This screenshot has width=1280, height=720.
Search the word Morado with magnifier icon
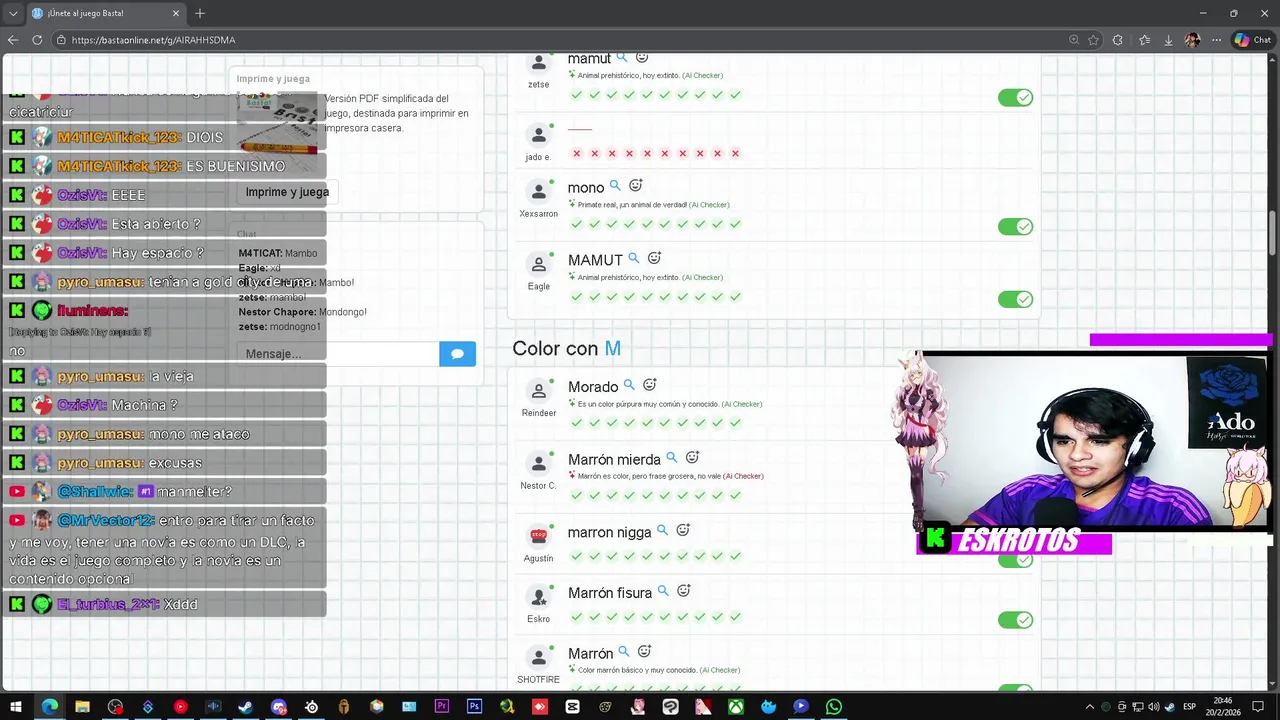(629, 385)
